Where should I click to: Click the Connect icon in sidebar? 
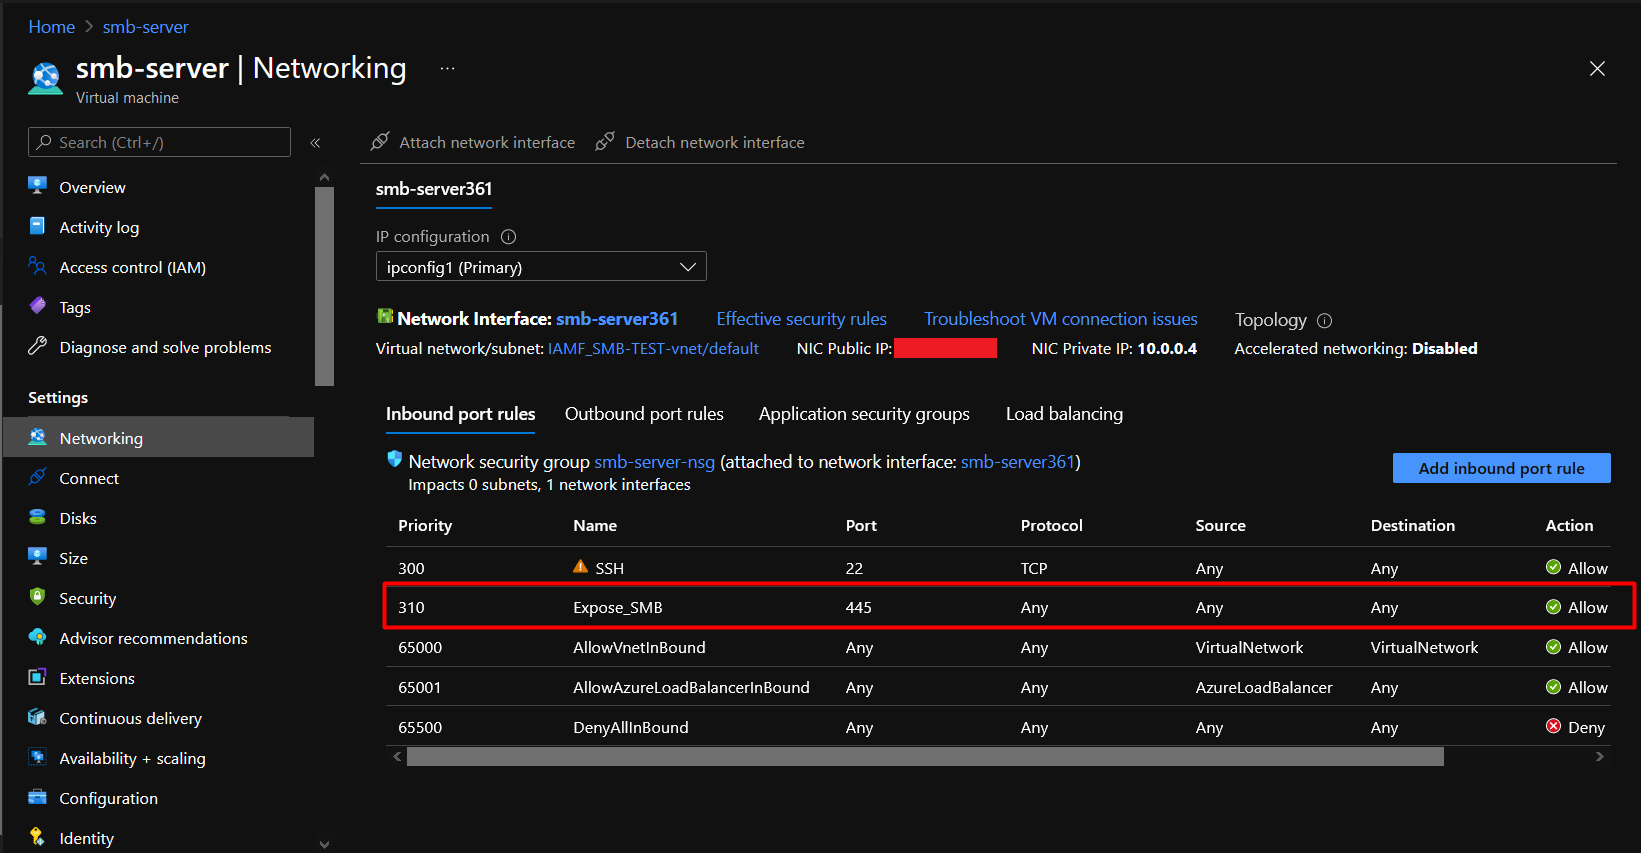click(37, 477)
